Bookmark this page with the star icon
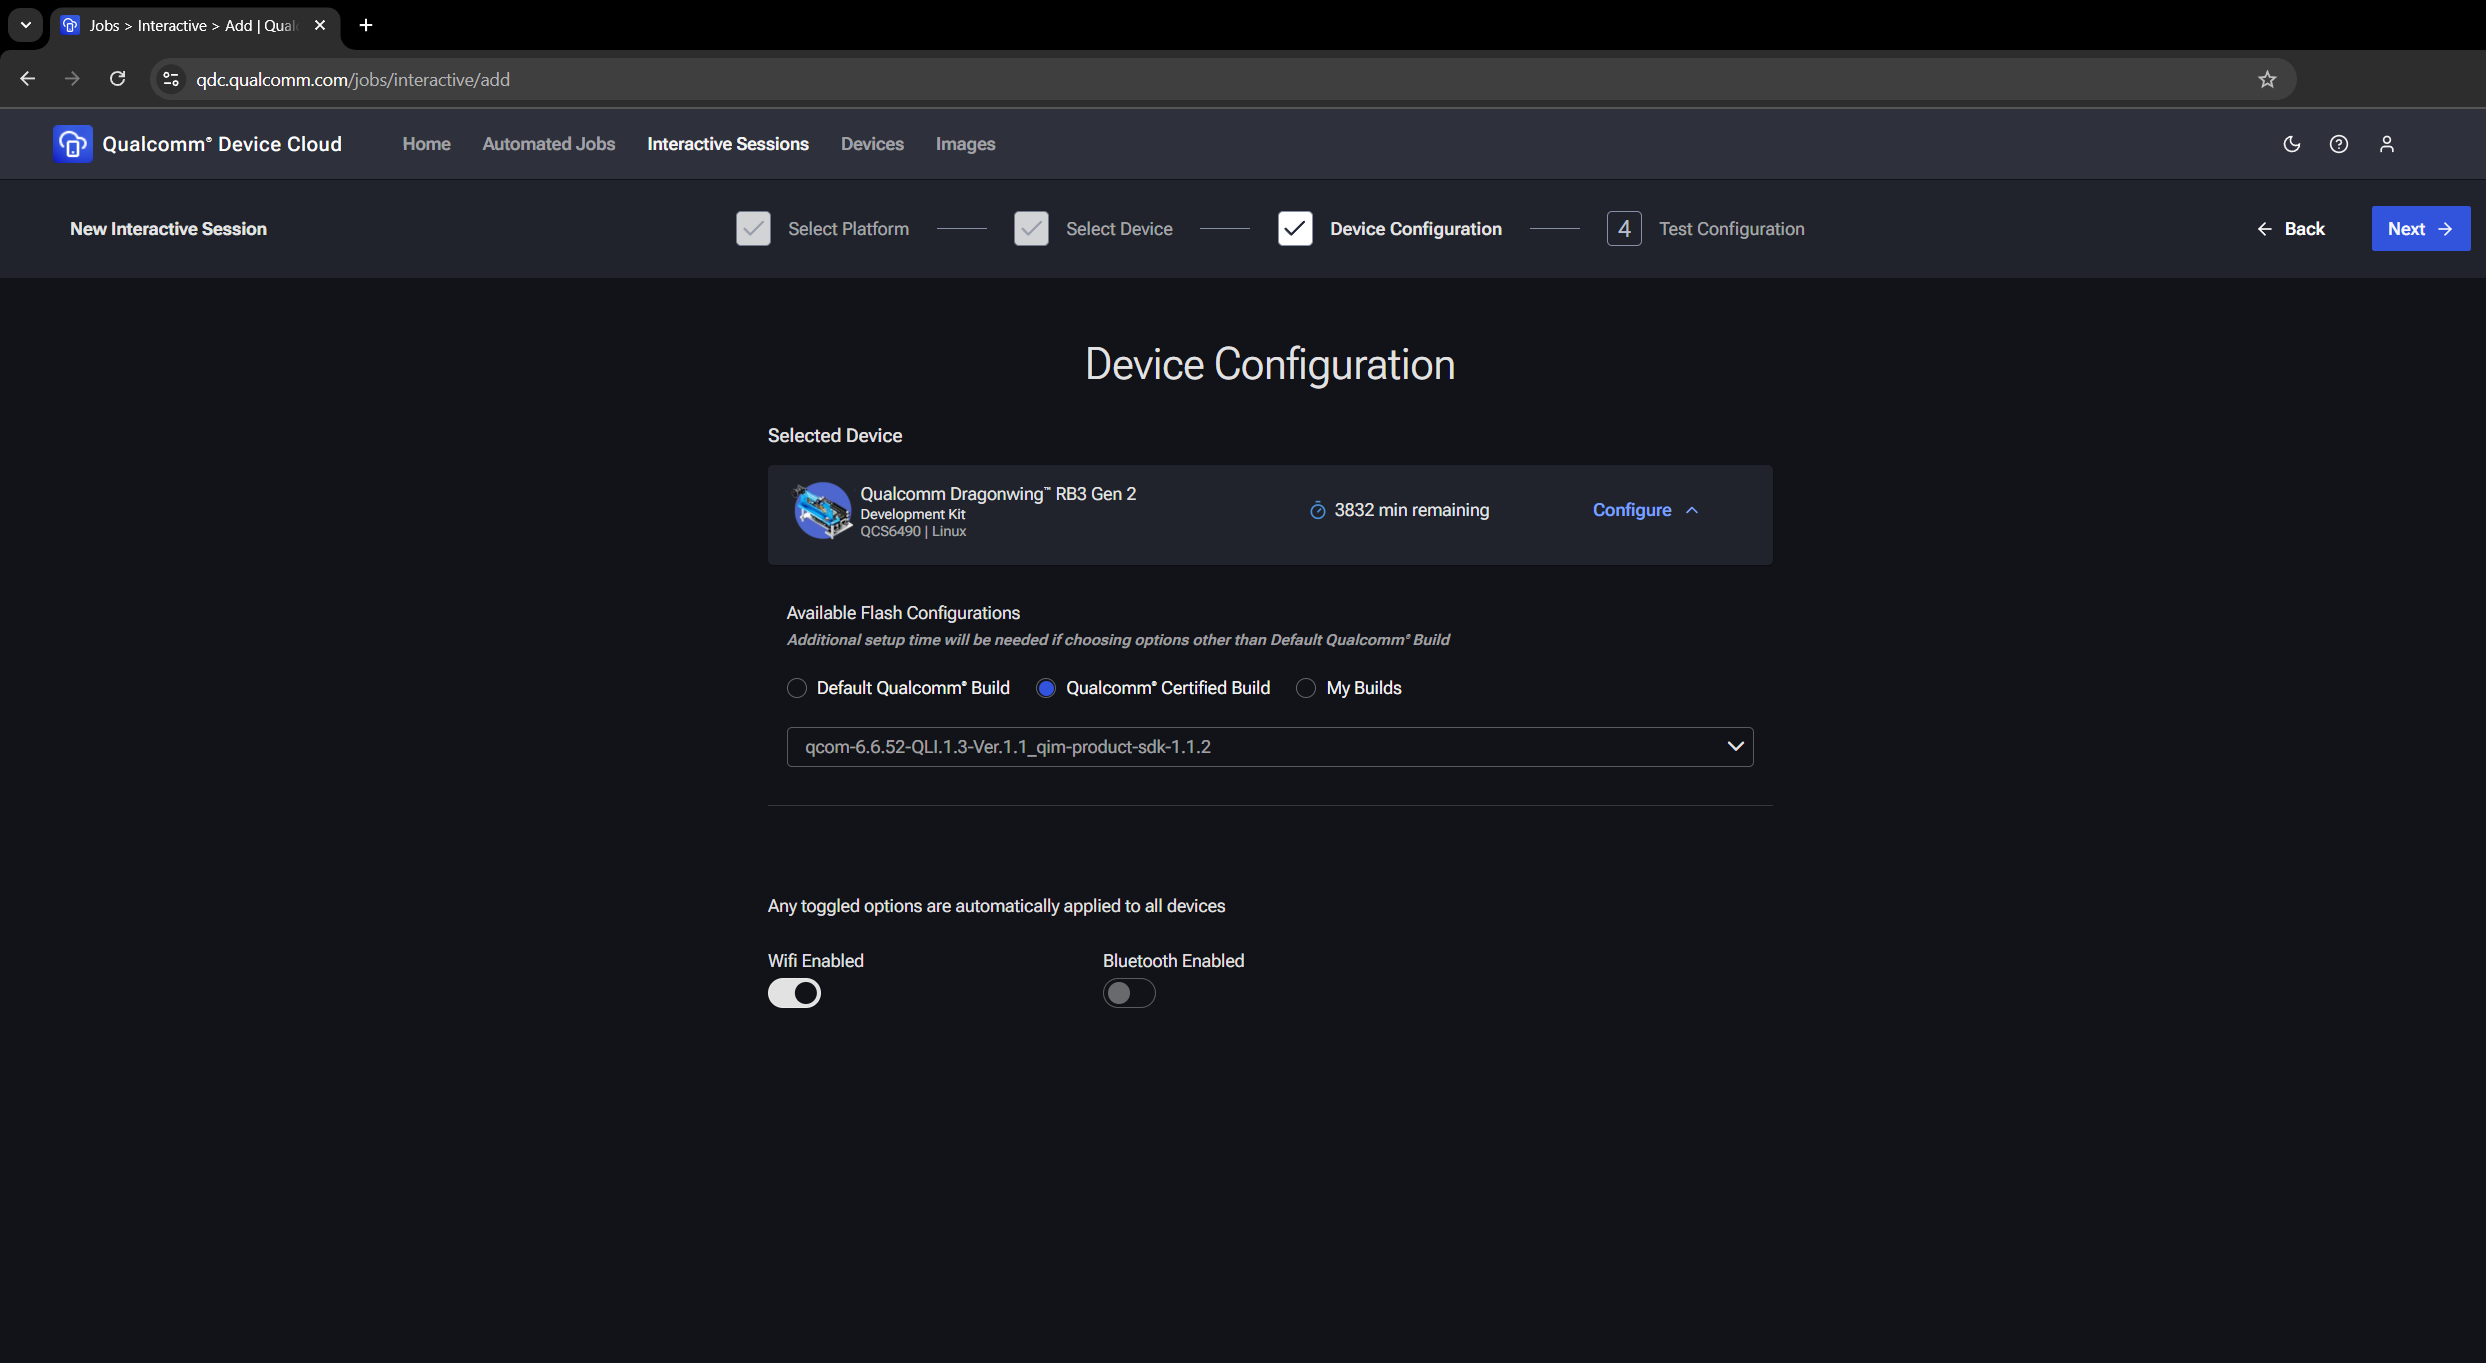Screen dimensions: 2486x1363 click(2267, 79)
